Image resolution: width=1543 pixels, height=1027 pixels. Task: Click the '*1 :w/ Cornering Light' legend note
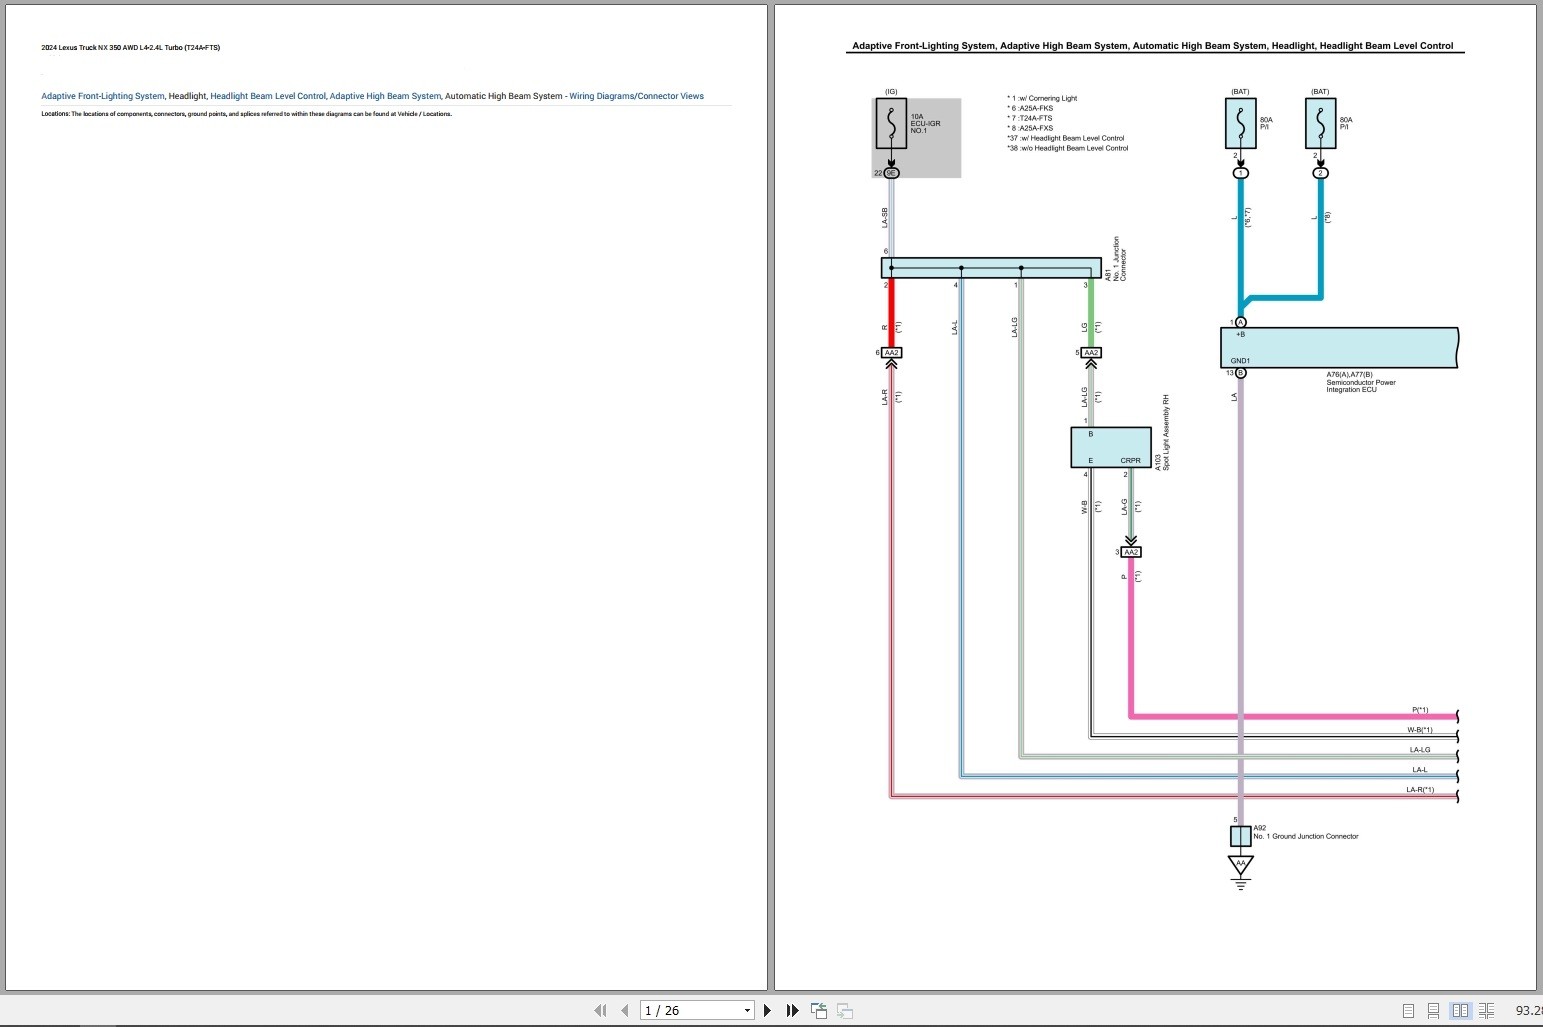pyautogui.click(x=1042, y=98)
